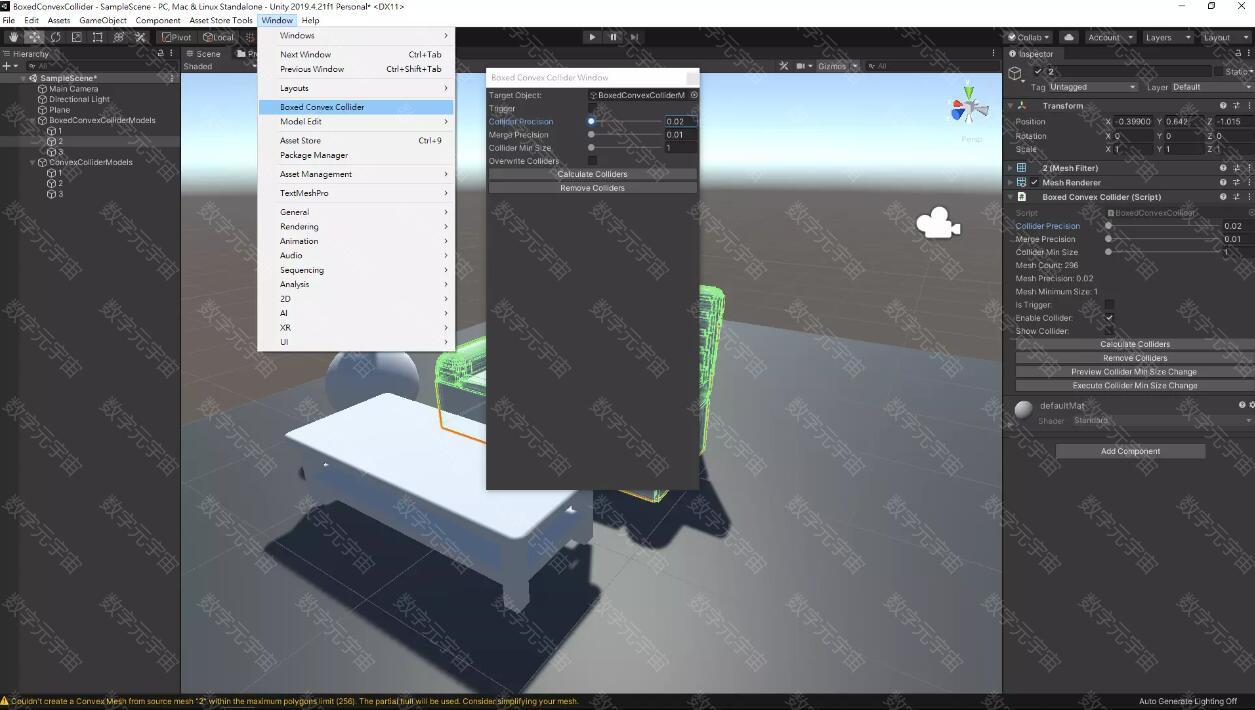
Task: Open the Gizmos dropdown arrow
Action: [854, 66]
